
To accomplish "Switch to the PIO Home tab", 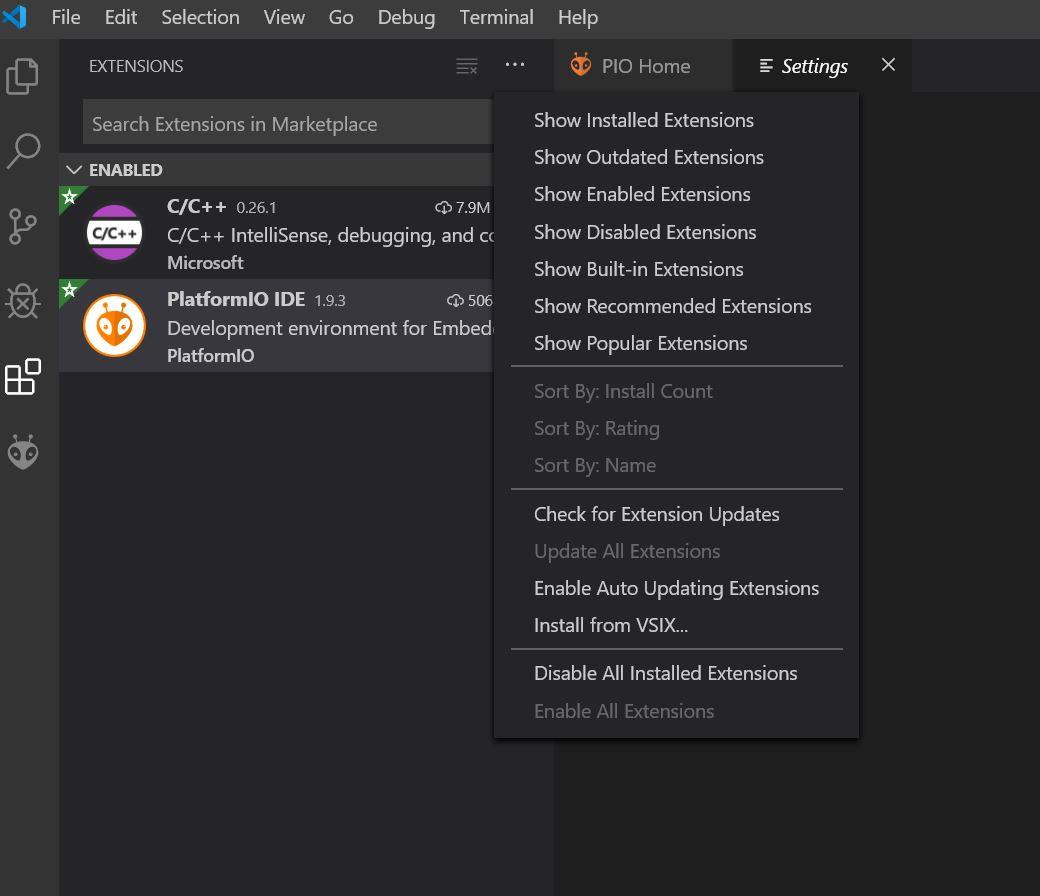I will pos(643,66).
